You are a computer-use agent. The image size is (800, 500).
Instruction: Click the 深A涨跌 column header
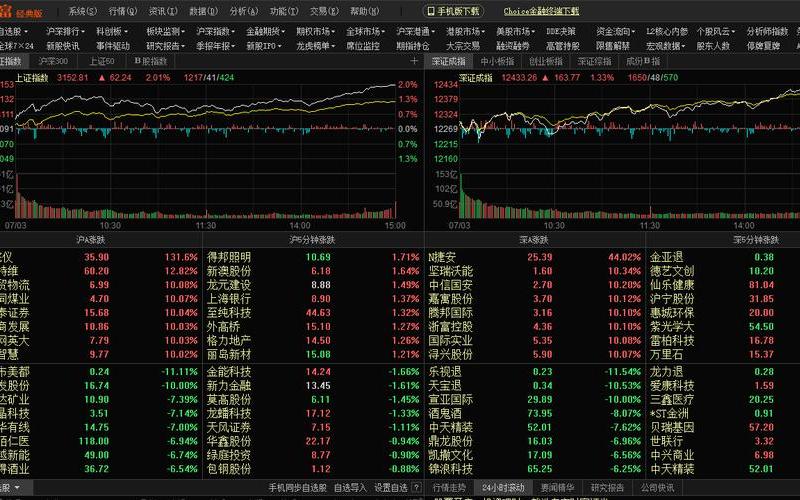[534, 240]
